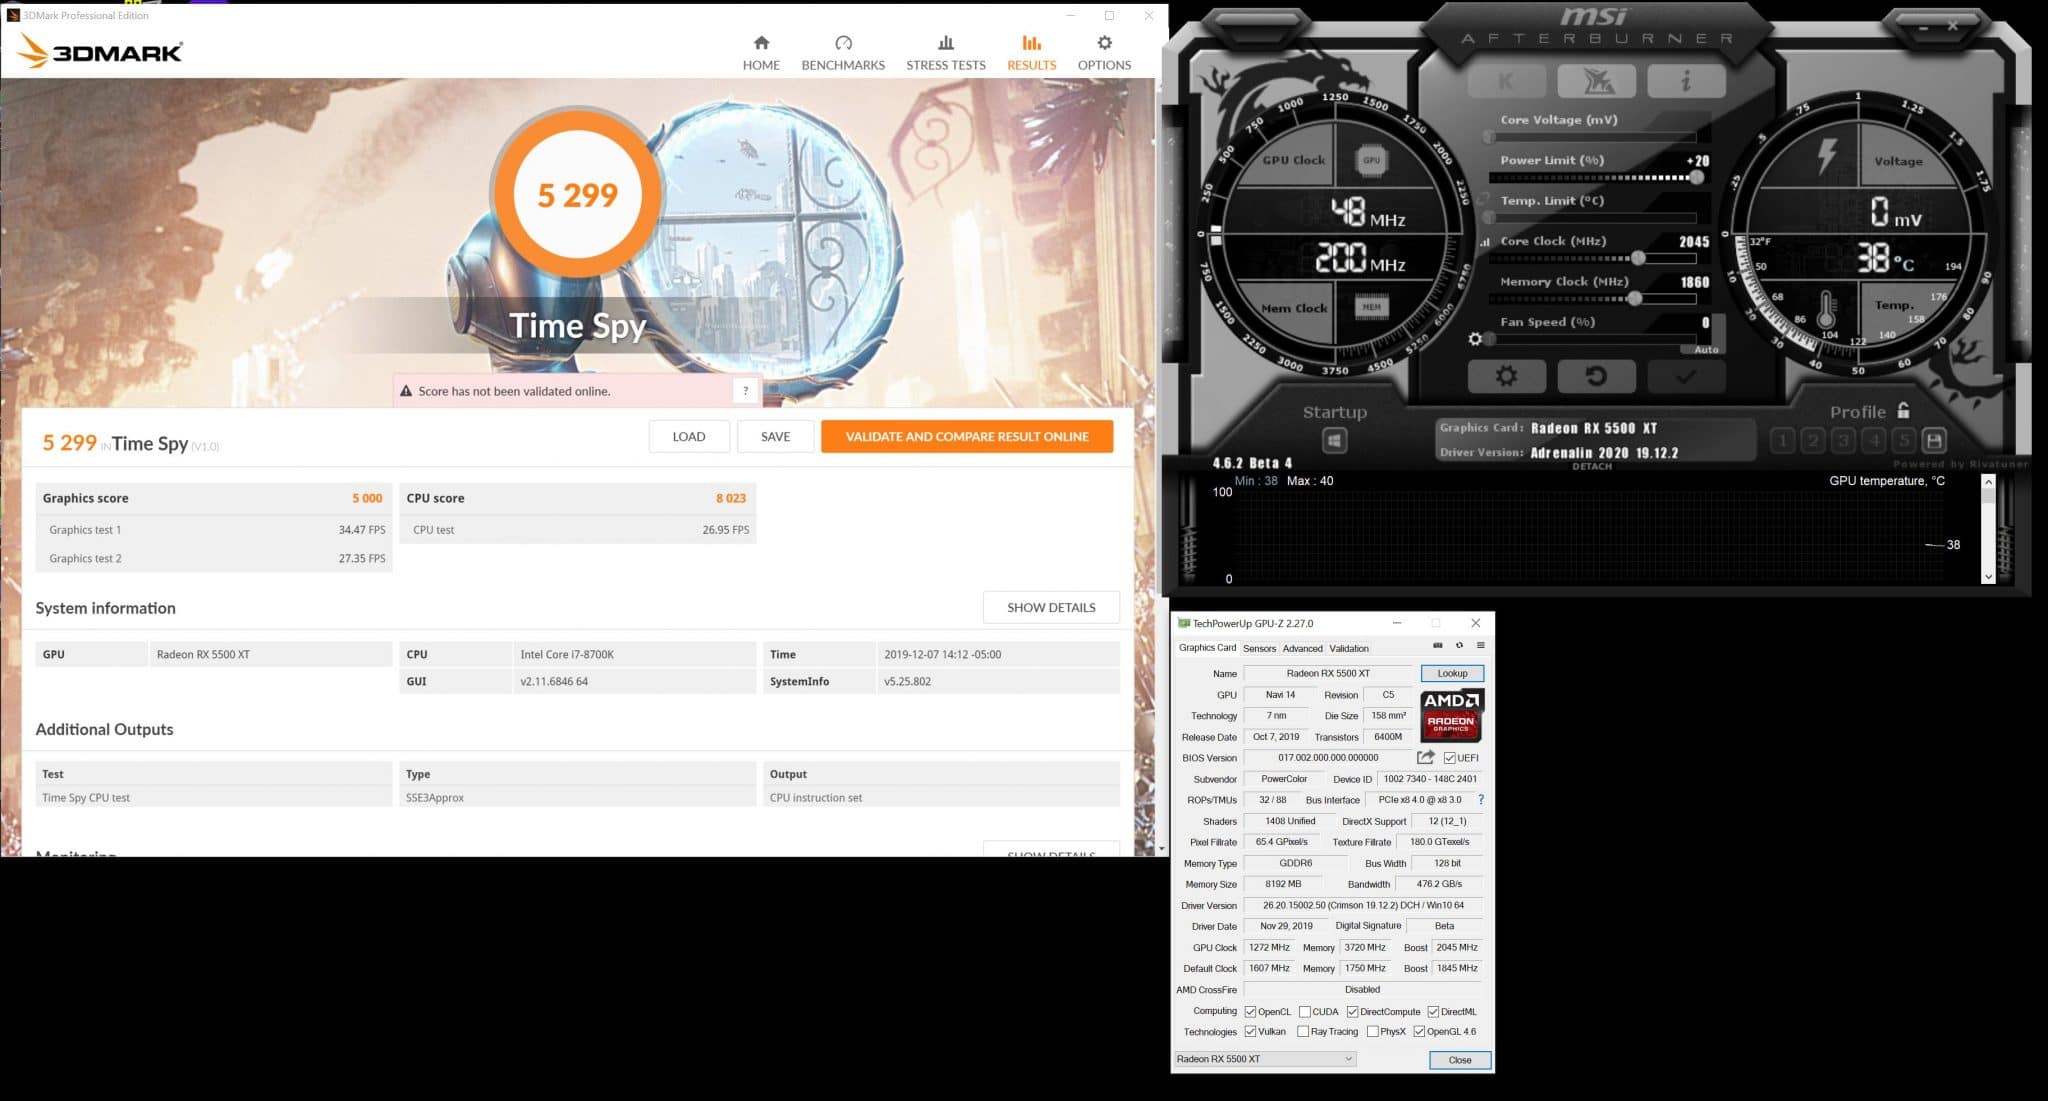Click the Kombustor 'K' button

[1506, 81]
